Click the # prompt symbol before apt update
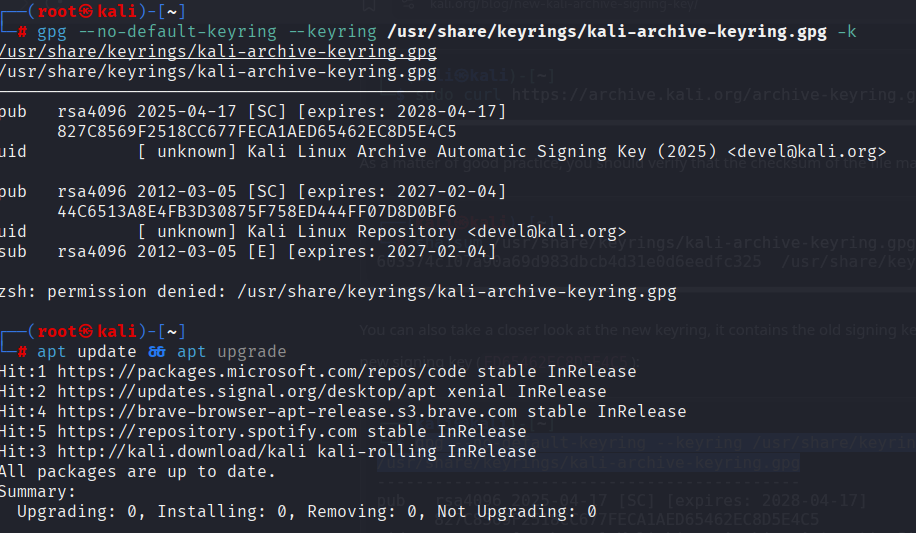 point(22,352)
